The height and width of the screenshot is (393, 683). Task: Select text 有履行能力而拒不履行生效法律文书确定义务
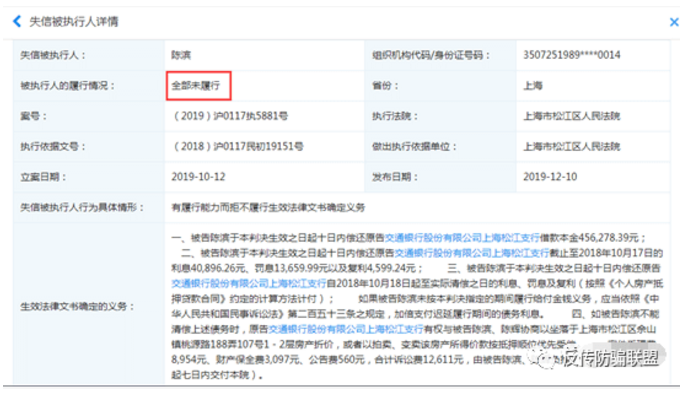click(268, 208)
